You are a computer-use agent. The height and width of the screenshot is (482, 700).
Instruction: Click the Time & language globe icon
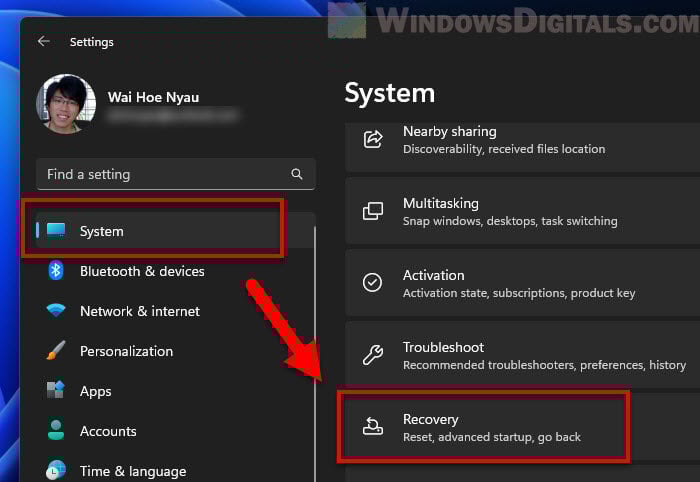(56, 470)
